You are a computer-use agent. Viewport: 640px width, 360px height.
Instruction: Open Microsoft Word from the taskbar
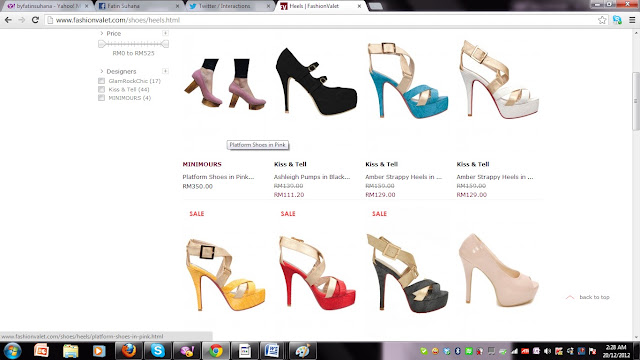[273, 351]
